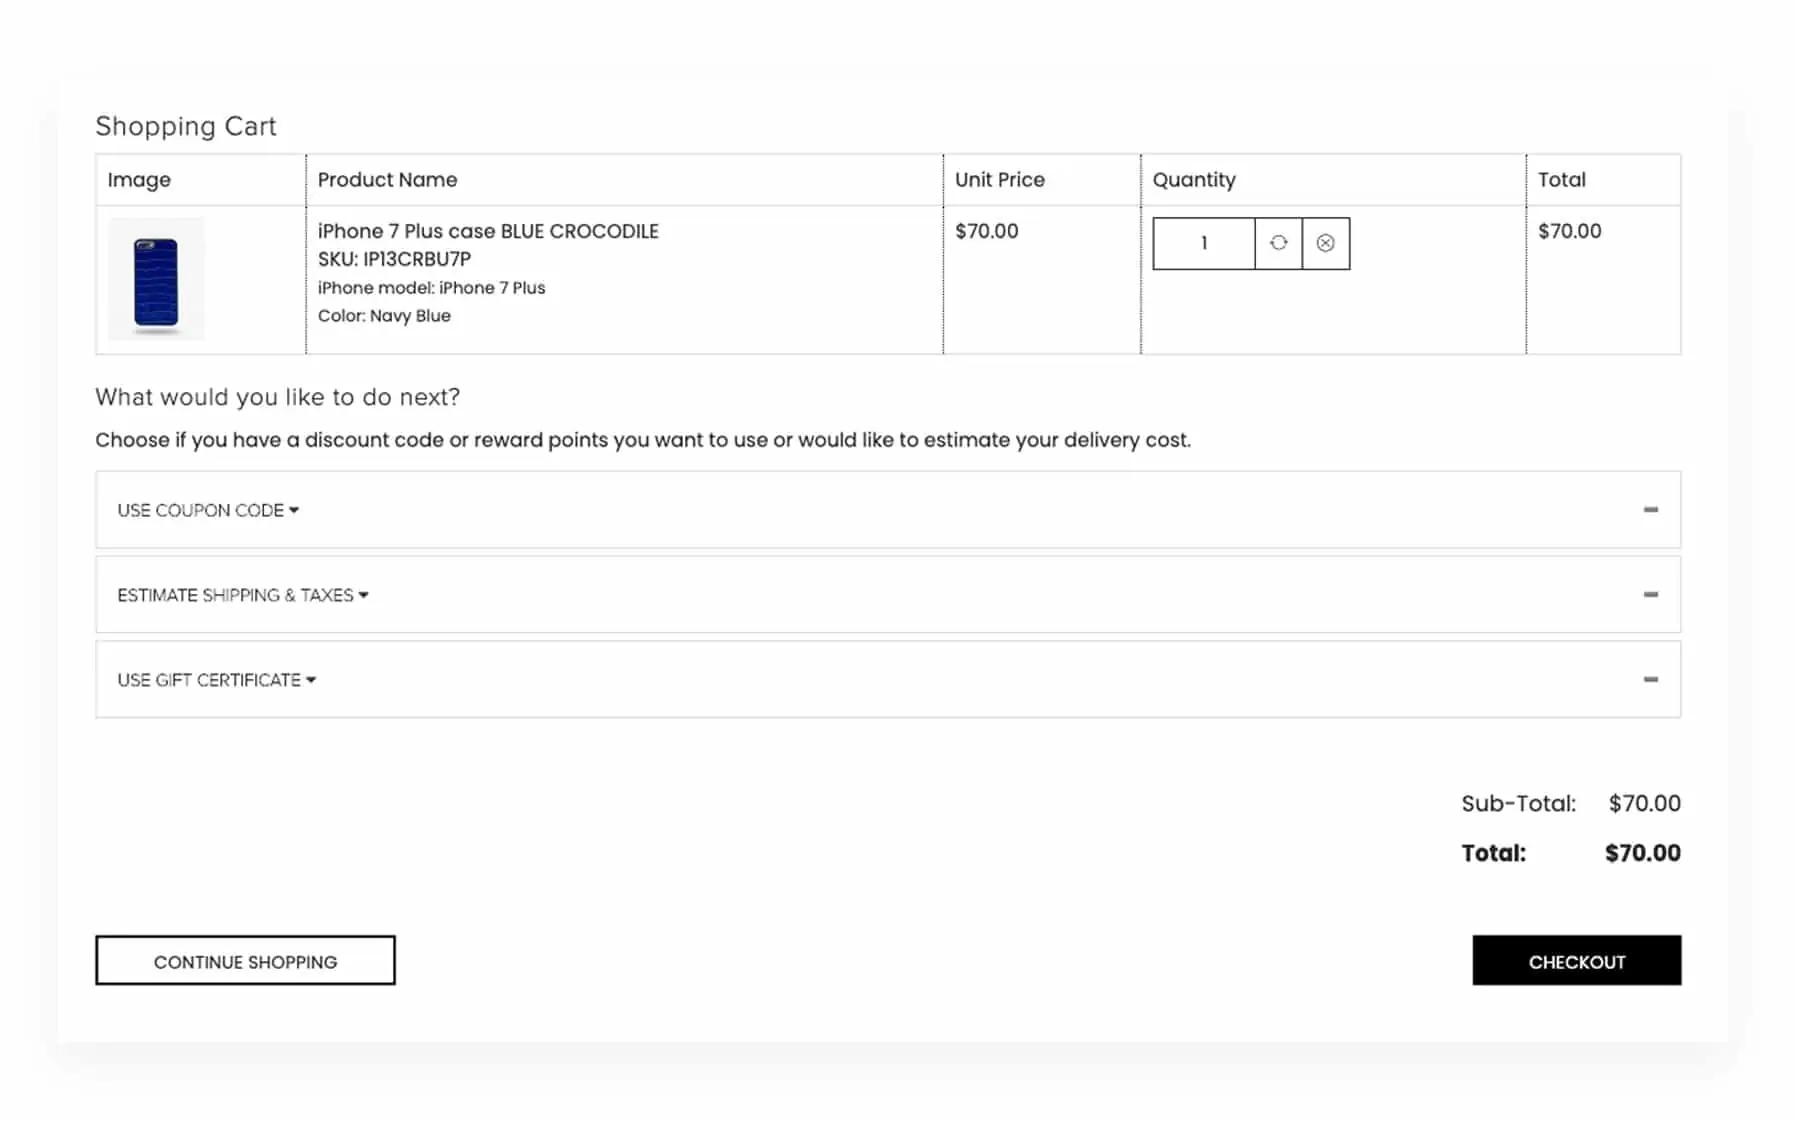
Task: Click the navy blue phone case thumbnail
Action: [x=156, y=281]
